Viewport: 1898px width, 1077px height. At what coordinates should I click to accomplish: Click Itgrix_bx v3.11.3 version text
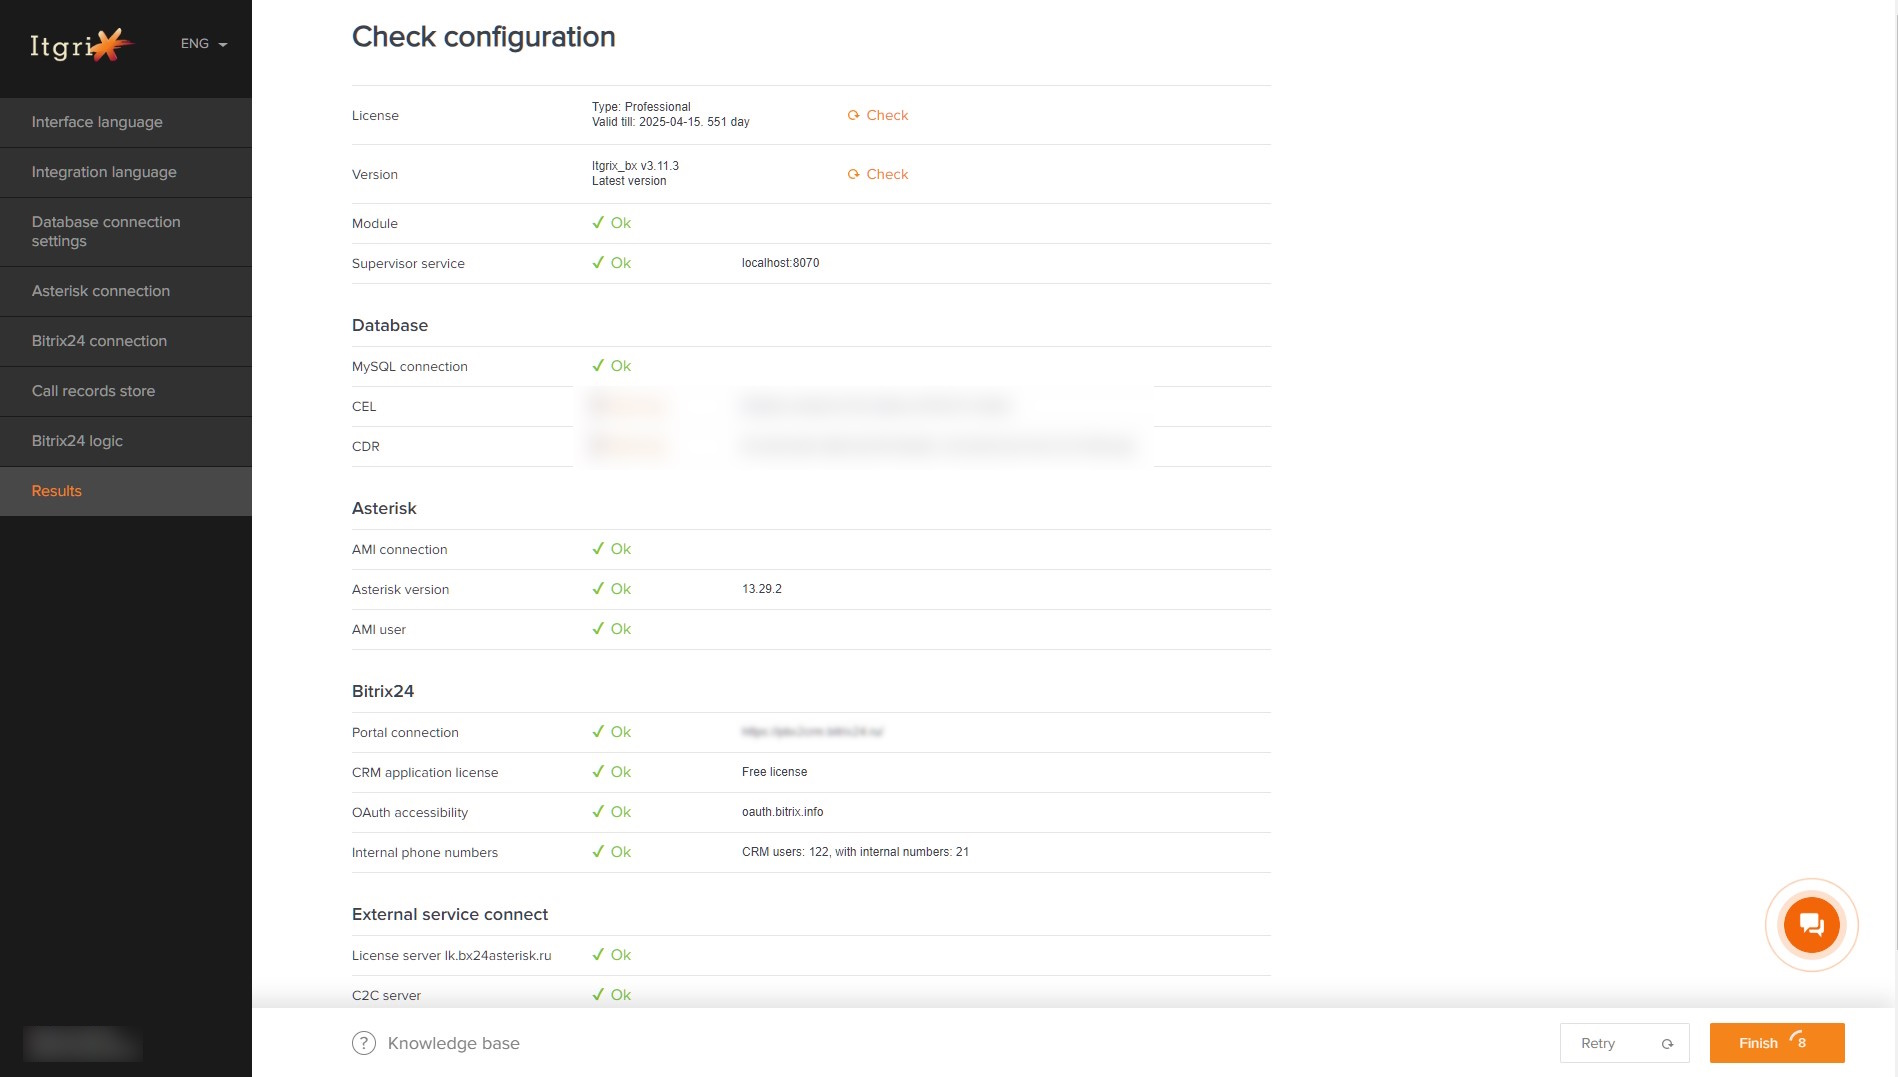[635, 166]
